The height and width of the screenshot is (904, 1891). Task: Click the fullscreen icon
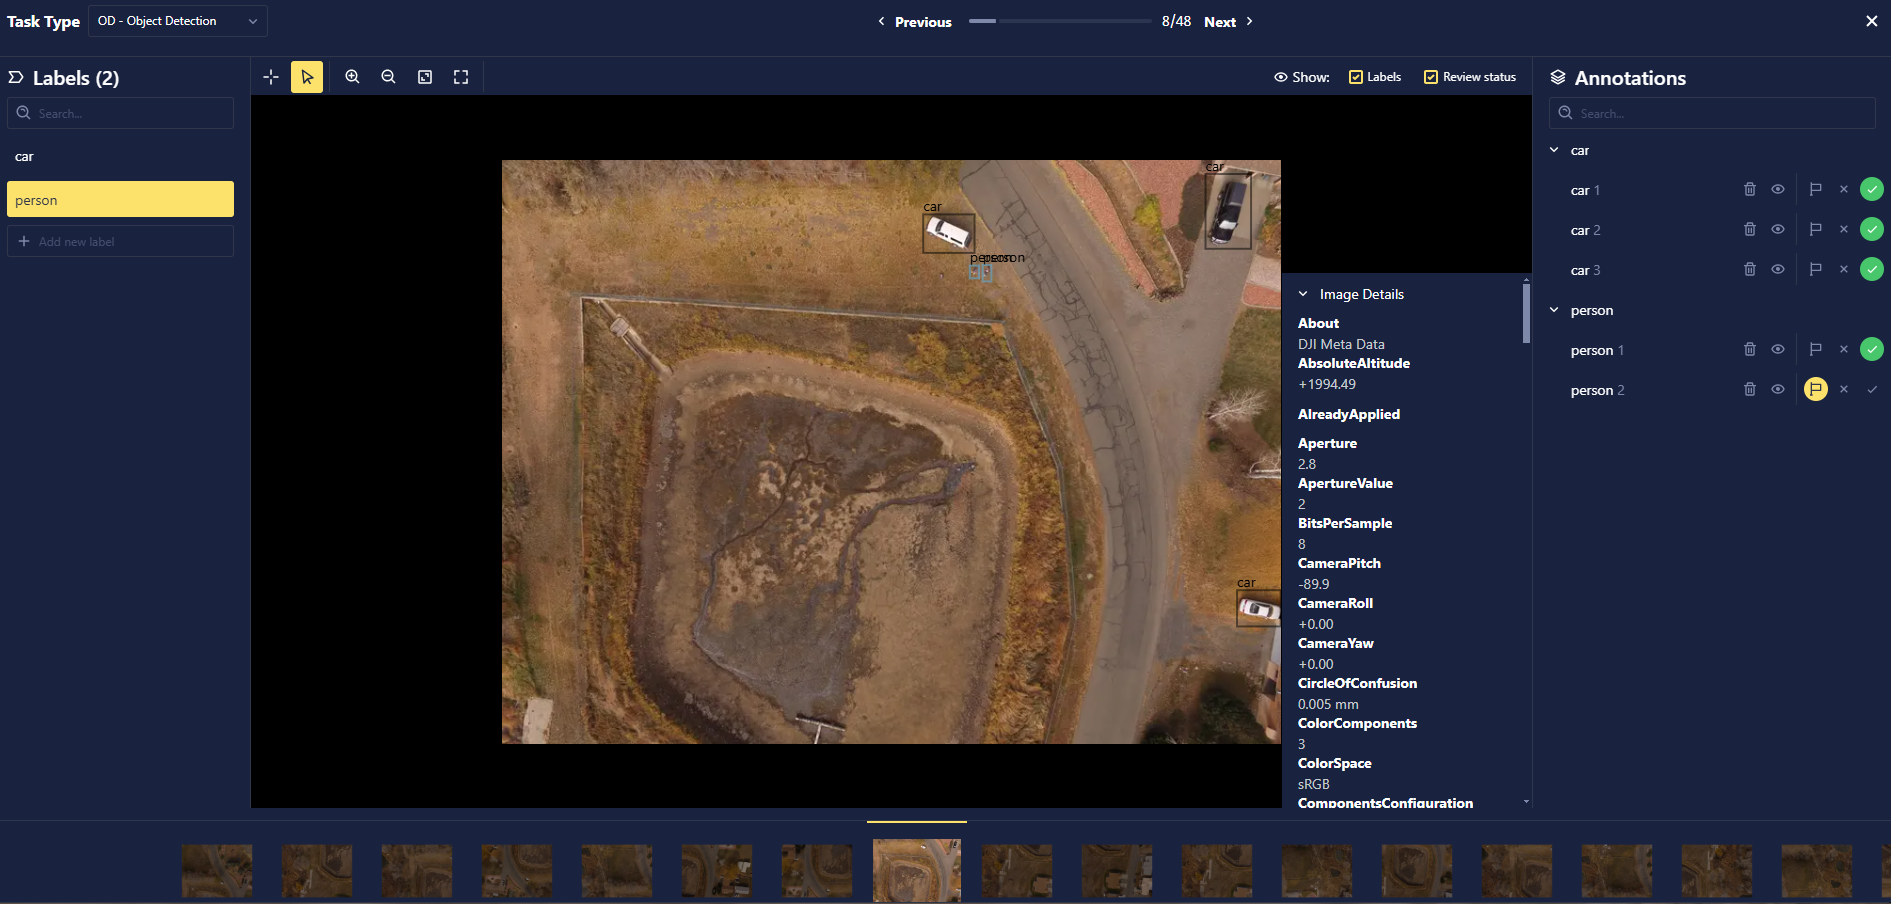[461, 77]
